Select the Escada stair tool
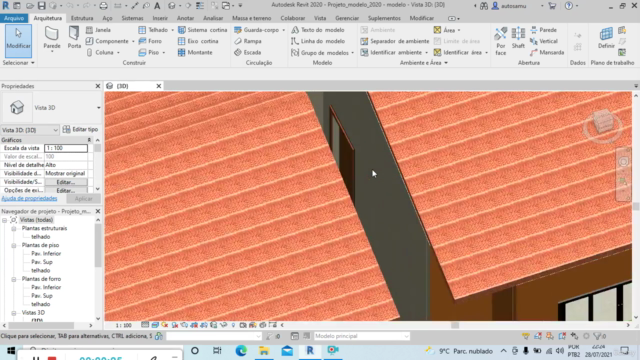The height and width of the screenshot is (360, 640). click(x=247, y=52)
